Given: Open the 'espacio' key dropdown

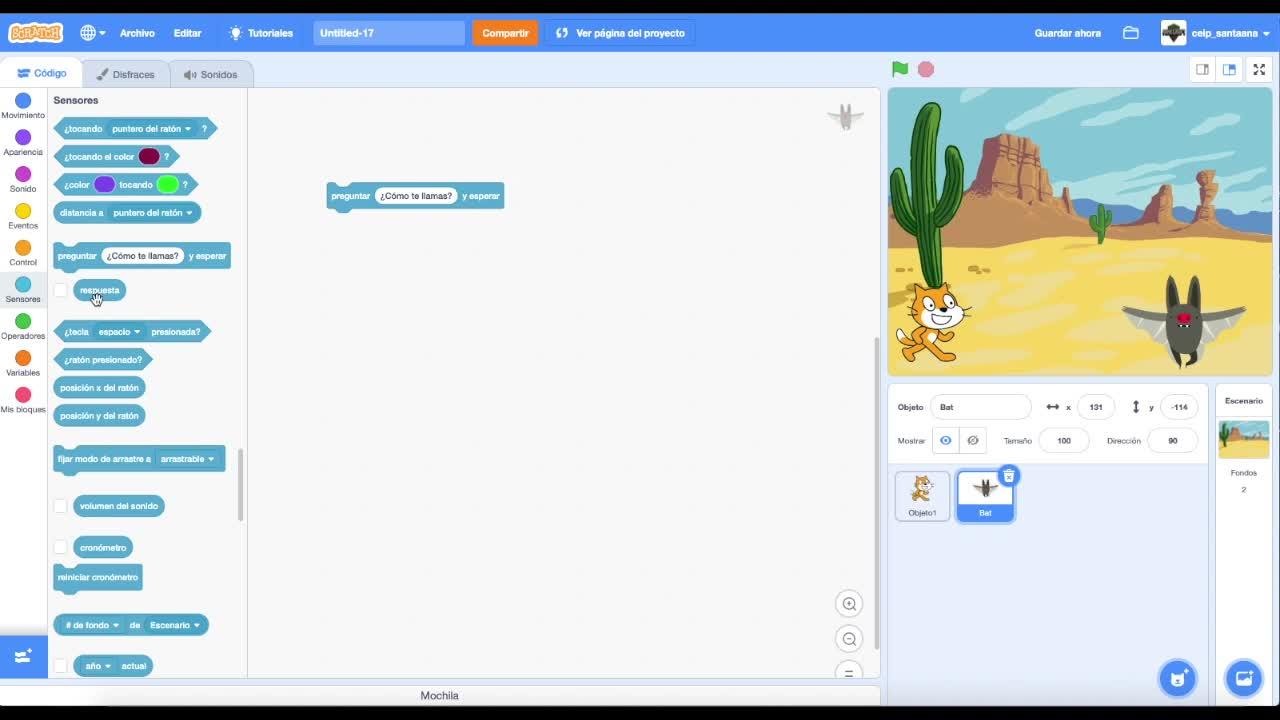Looking at the screenshot, I should click(x=119, y=332).
